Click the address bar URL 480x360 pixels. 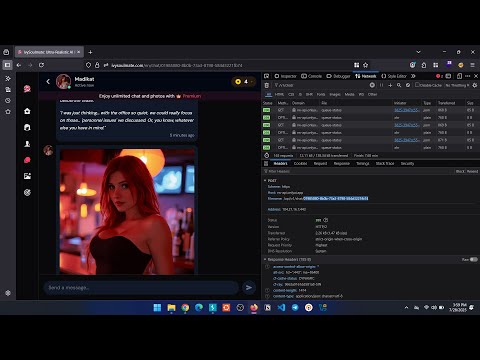tap(177, 65)
